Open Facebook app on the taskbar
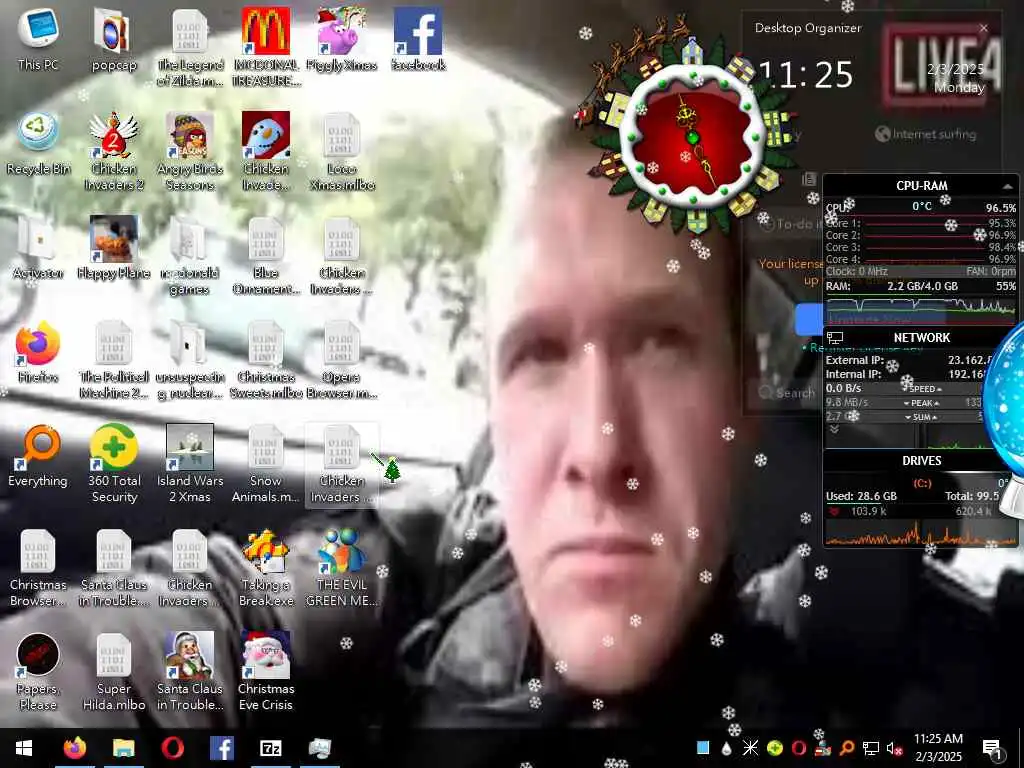This screenshot has width=1024, height=768. coord(221,748)
